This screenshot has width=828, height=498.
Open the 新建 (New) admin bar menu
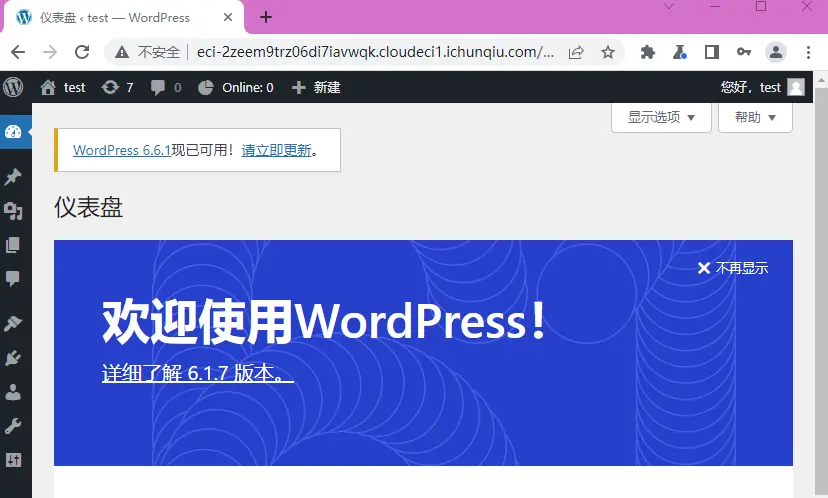point(316,87)
